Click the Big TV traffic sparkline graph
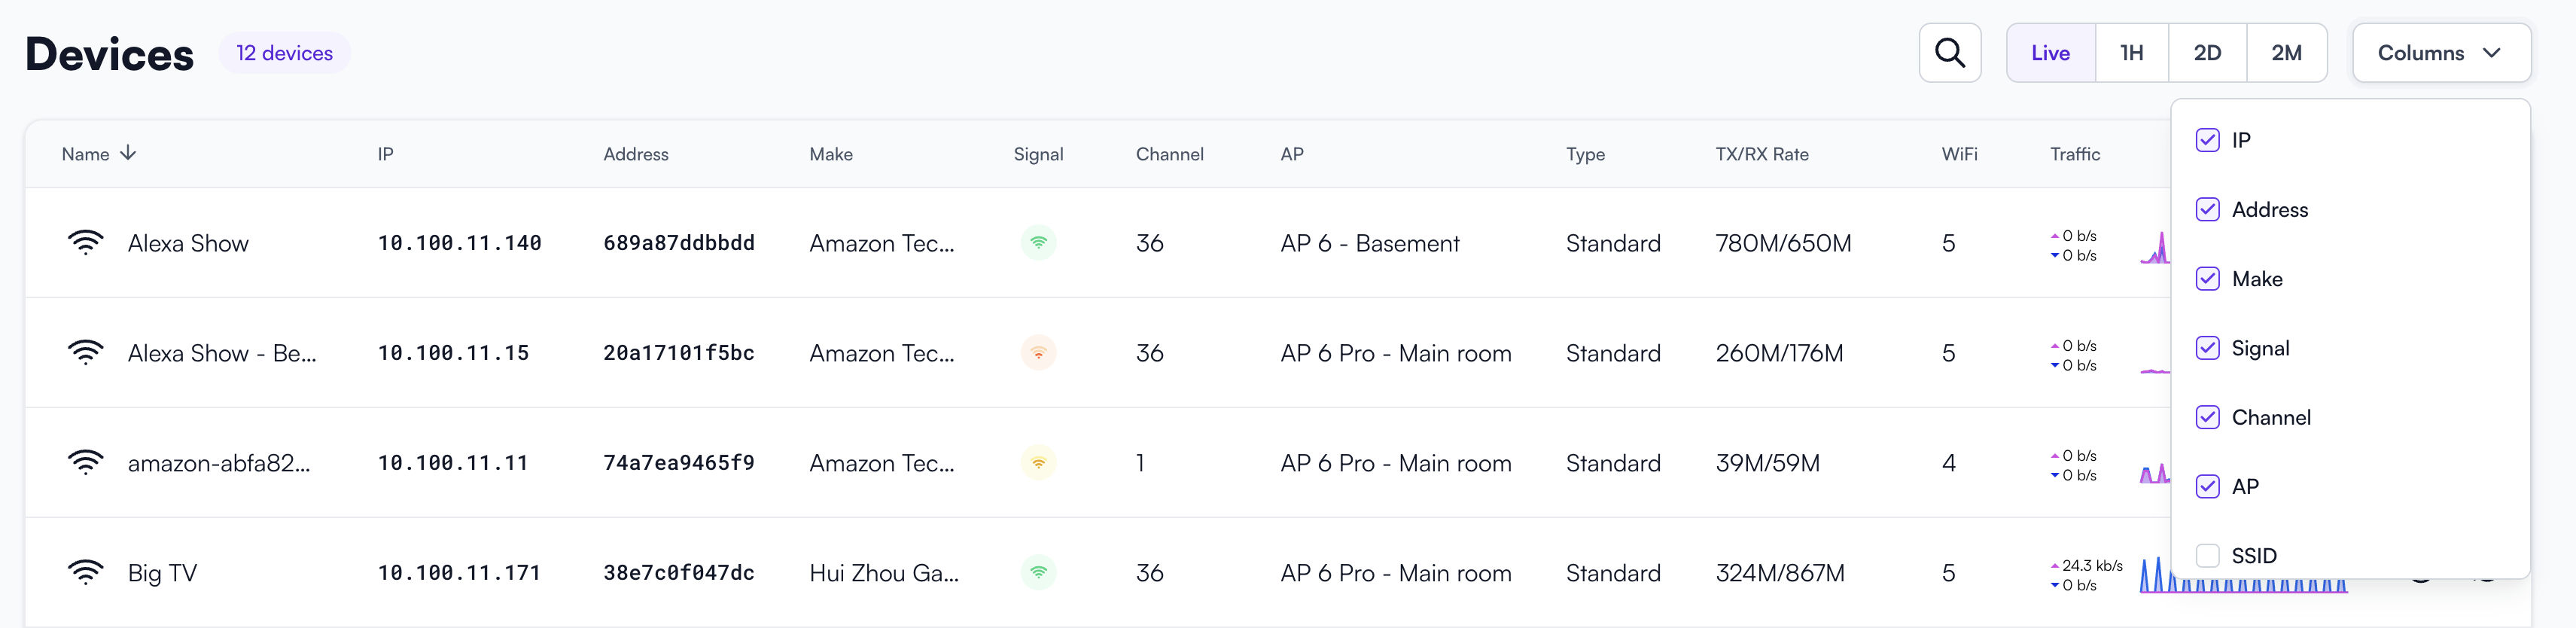Screen dimensions: 2576x628 (2243, 574)
